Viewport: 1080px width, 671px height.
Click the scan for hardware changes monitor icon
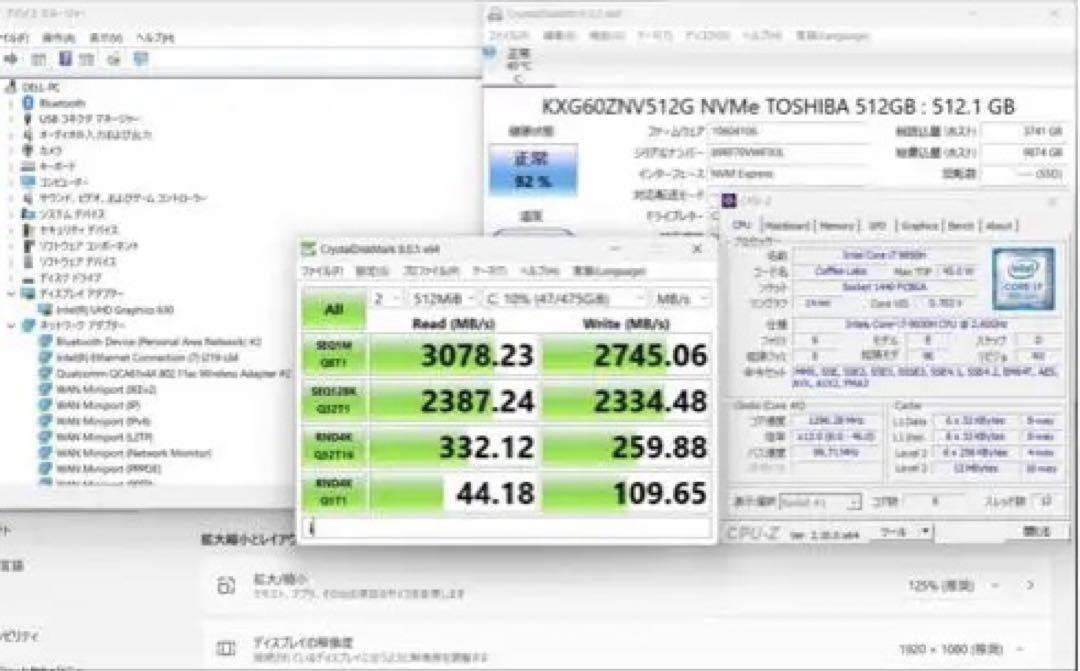point(141,60)
